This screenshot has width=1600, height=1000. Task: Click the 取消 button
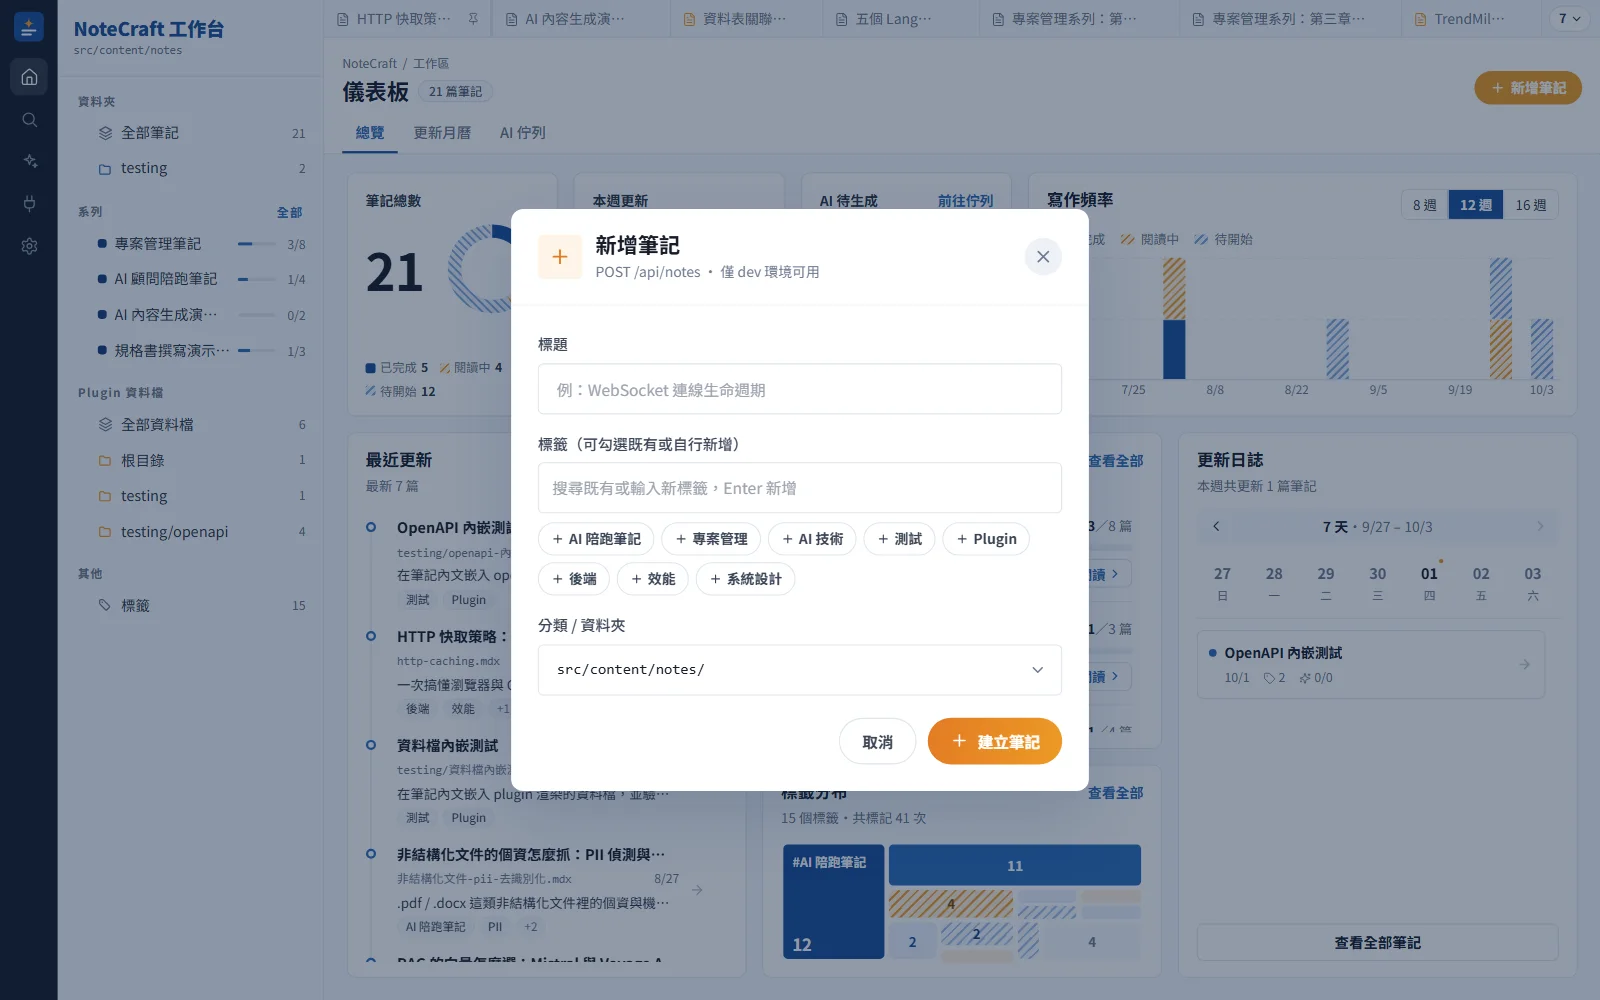[x=877, y=741]
